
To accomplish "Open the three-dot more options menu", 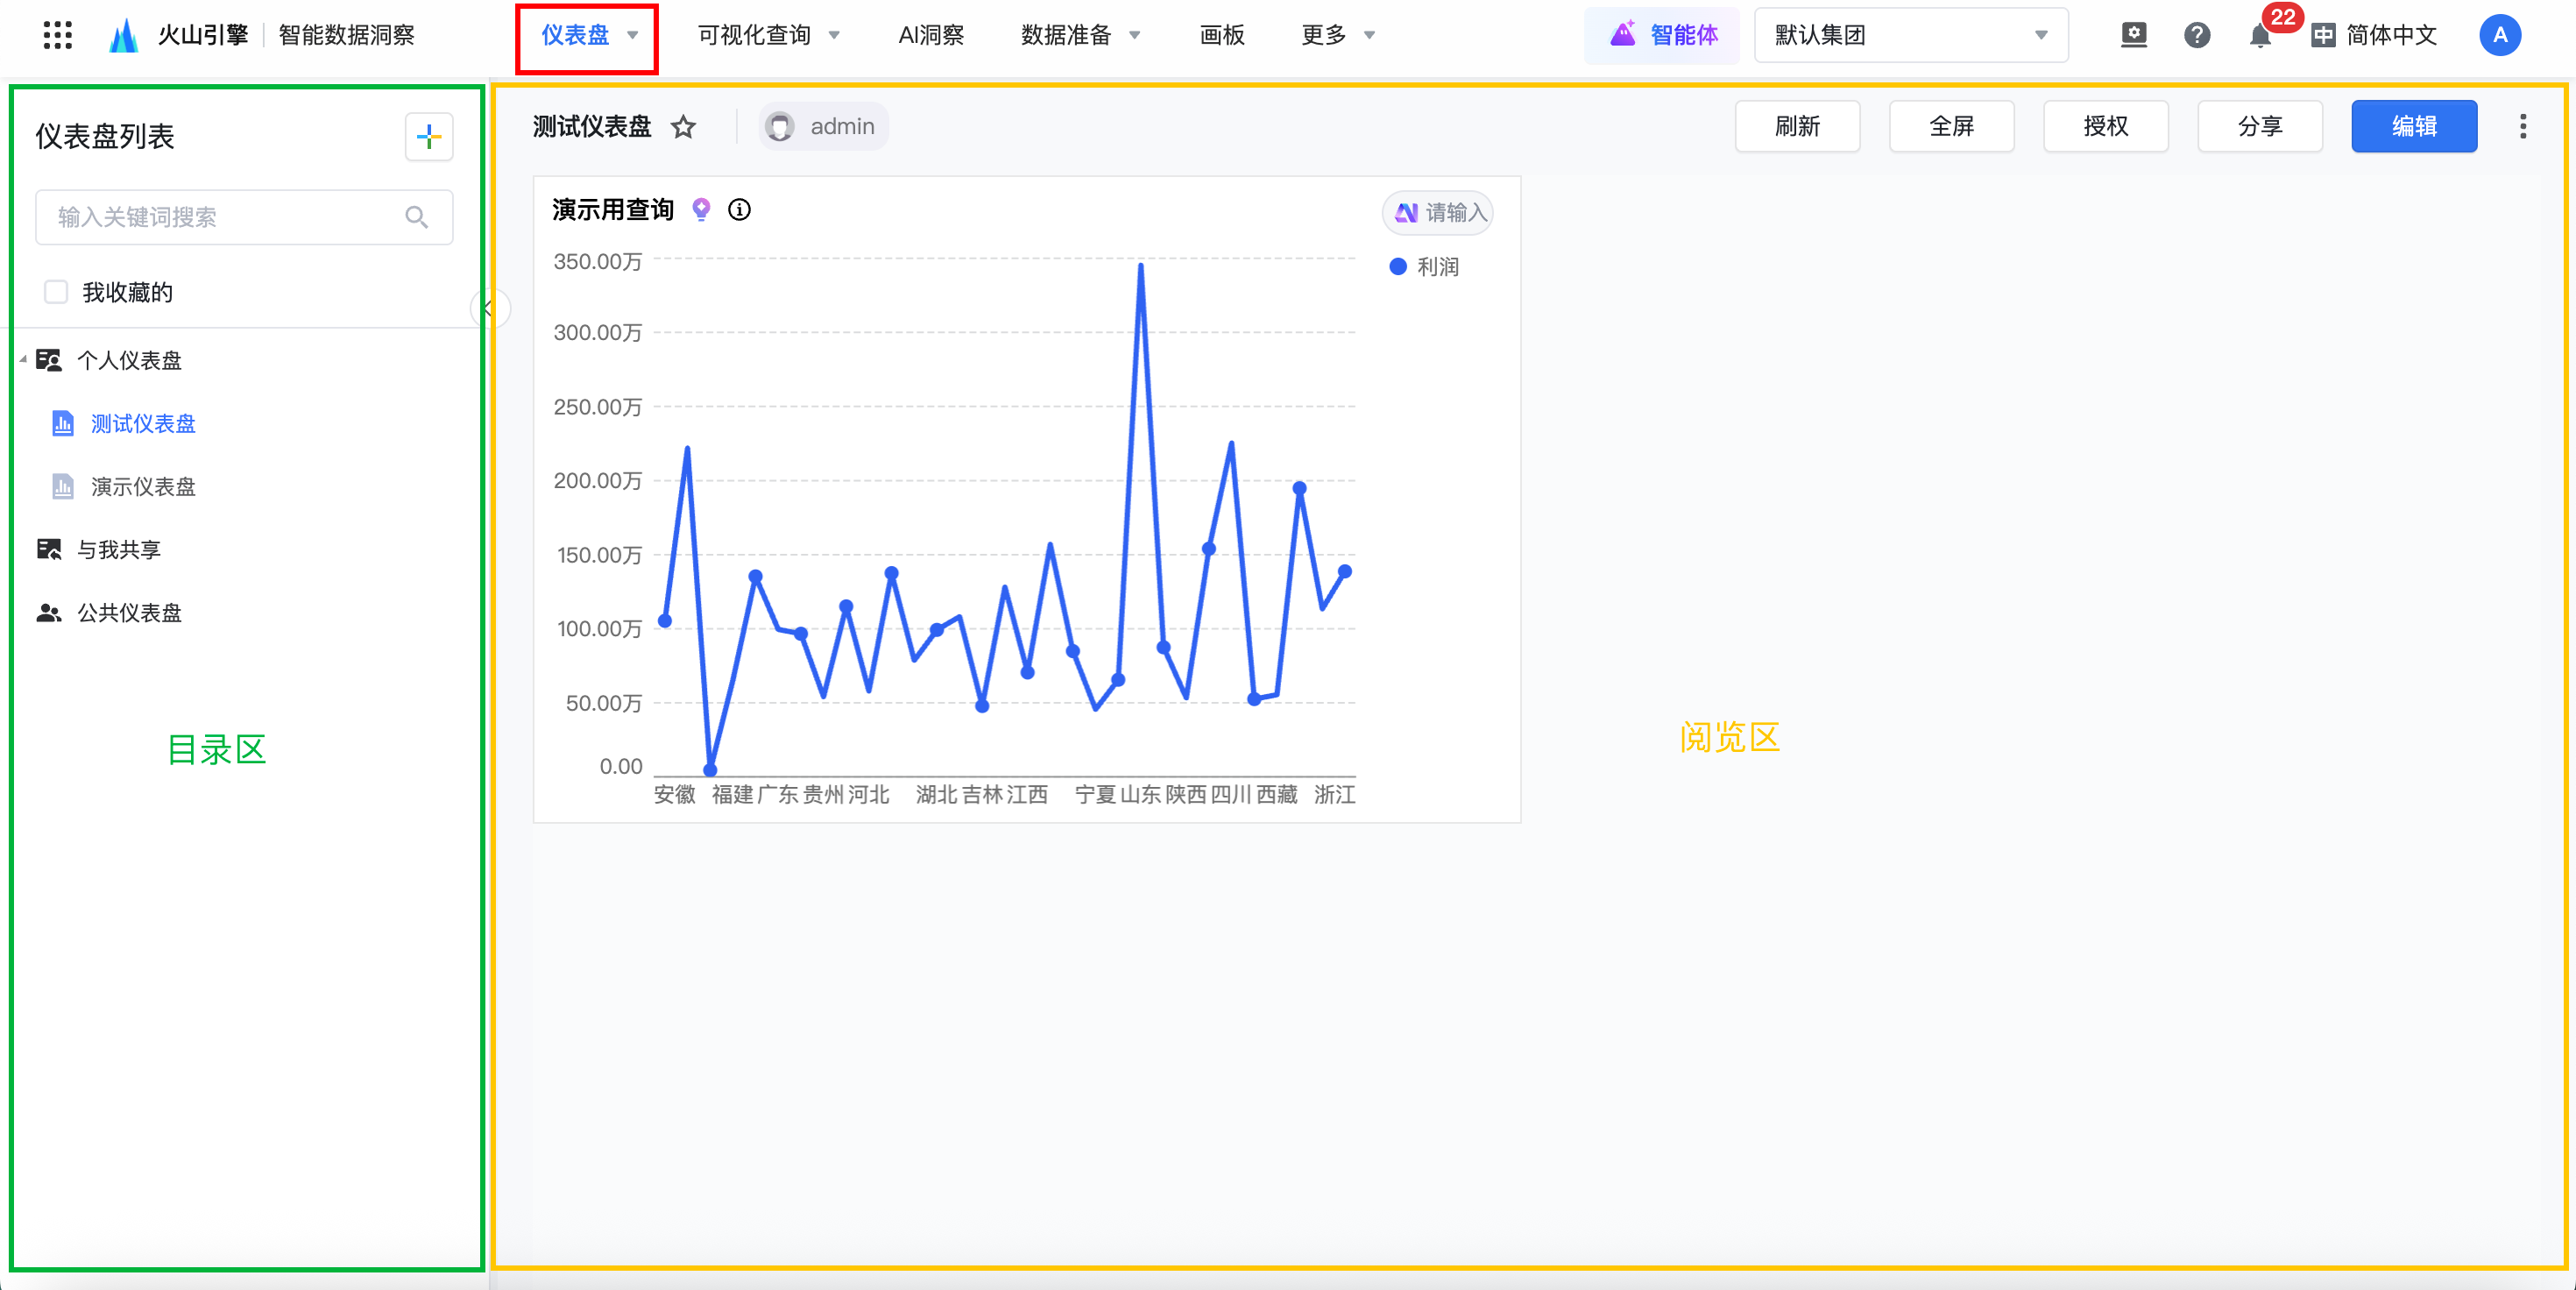I will click(x=2523, y=127).
